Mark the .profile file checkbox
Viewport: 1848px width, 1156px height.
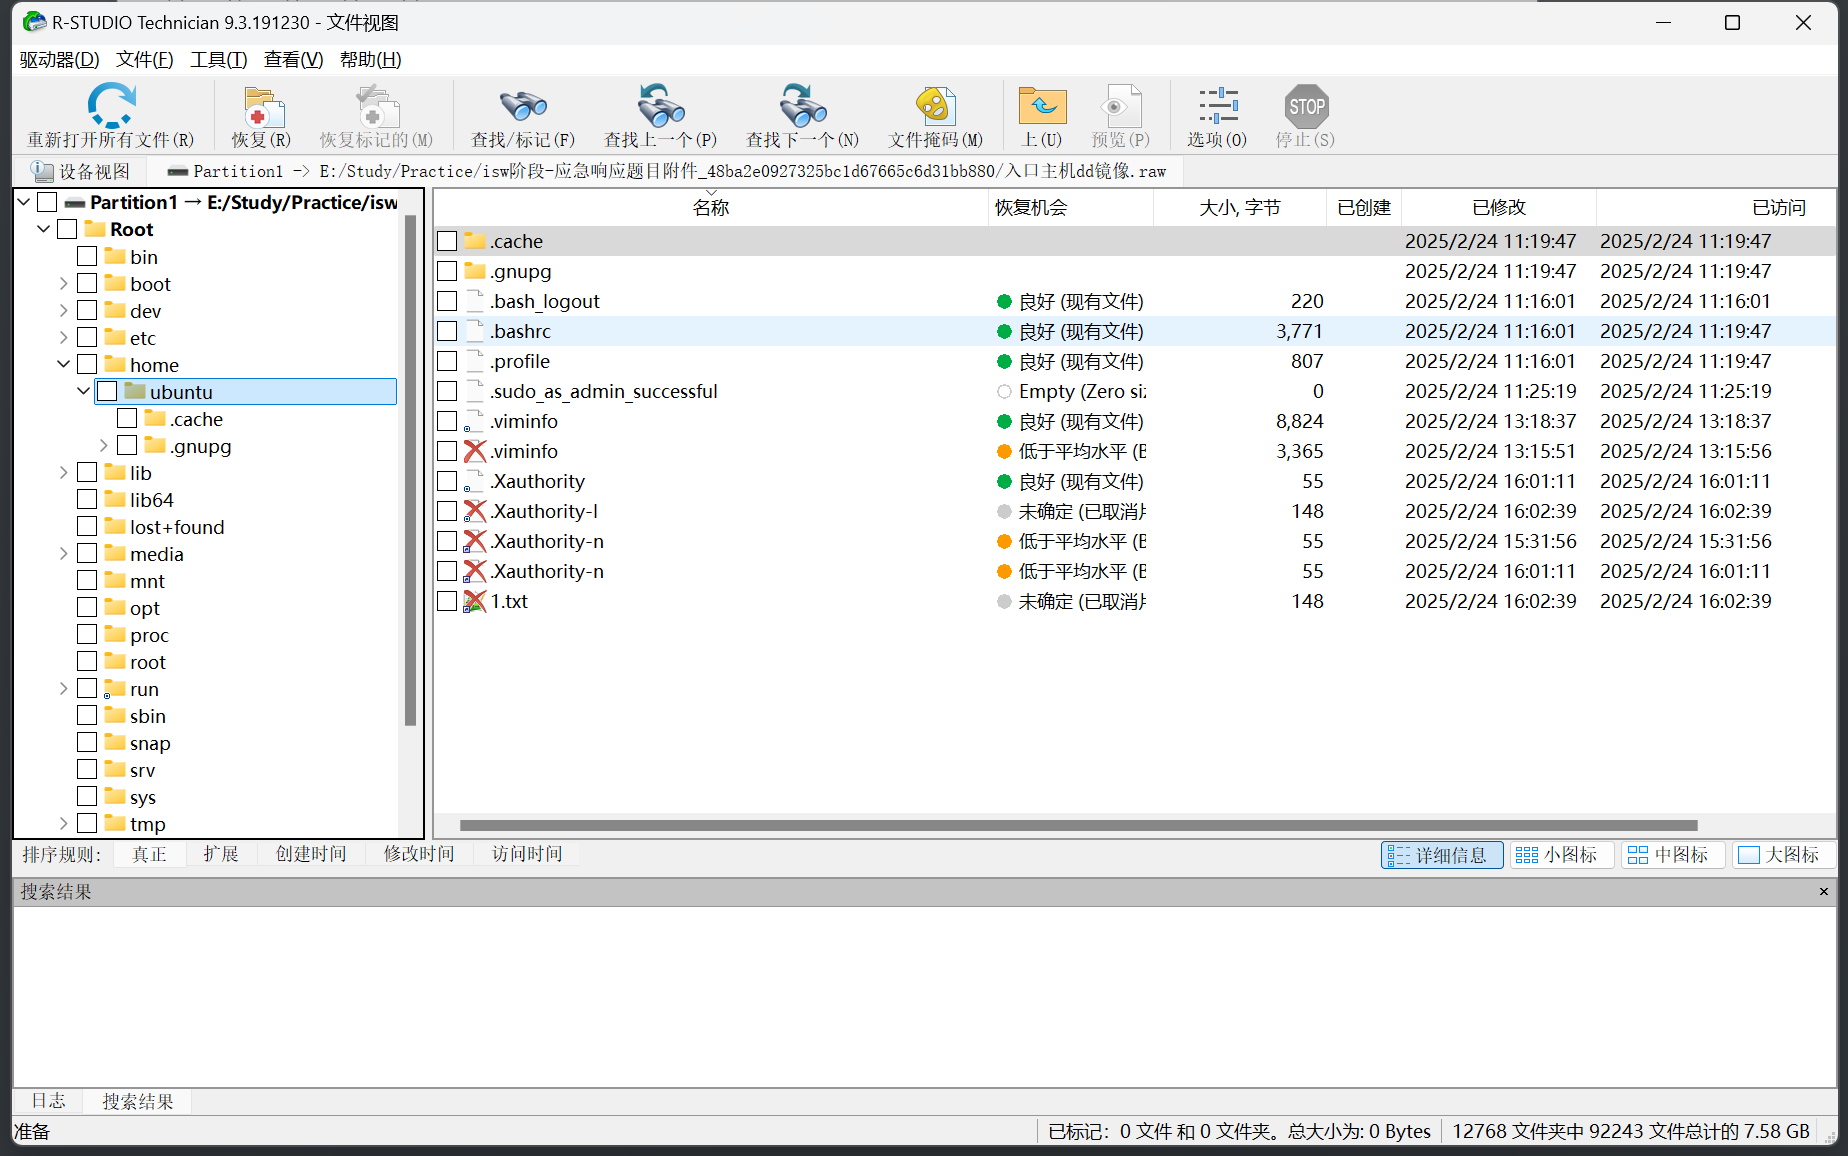point(447,361)
